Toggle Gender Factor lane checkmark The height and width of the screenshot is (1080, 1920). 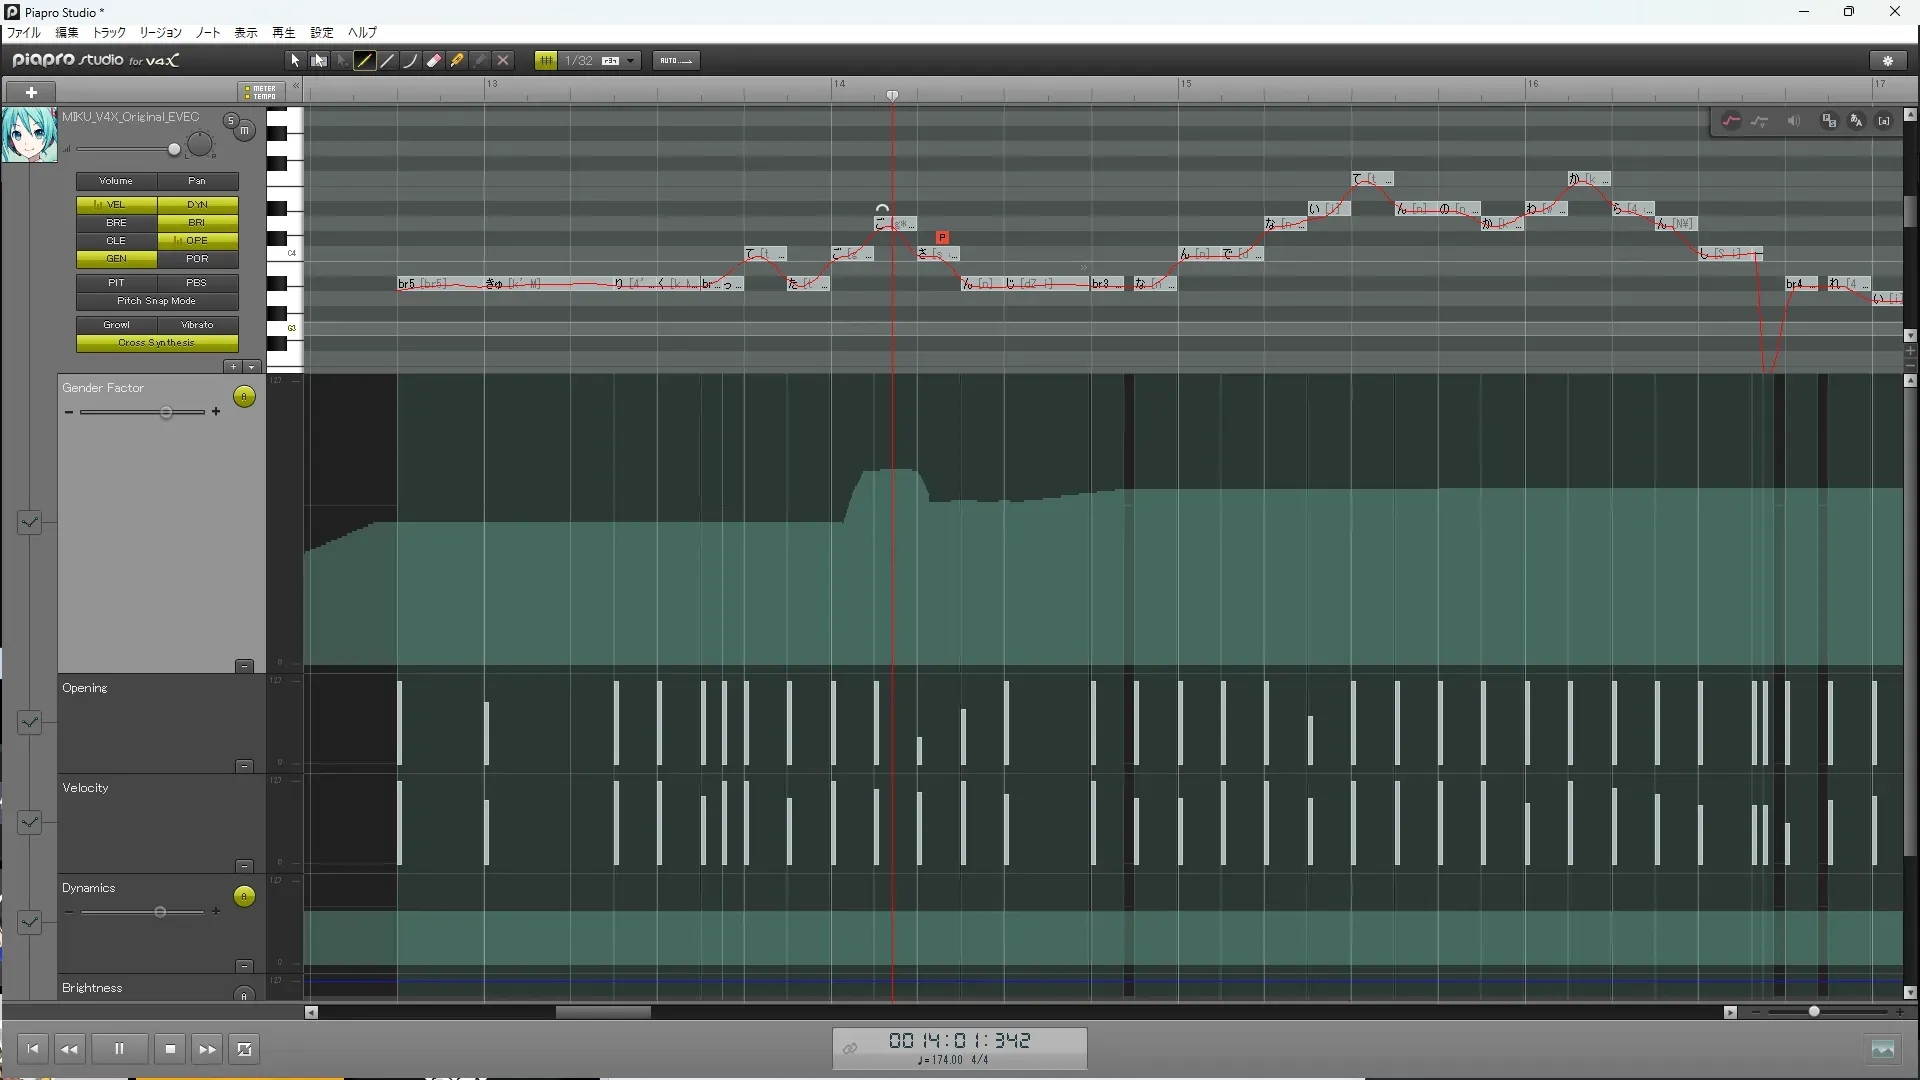[x=29, y=522]
